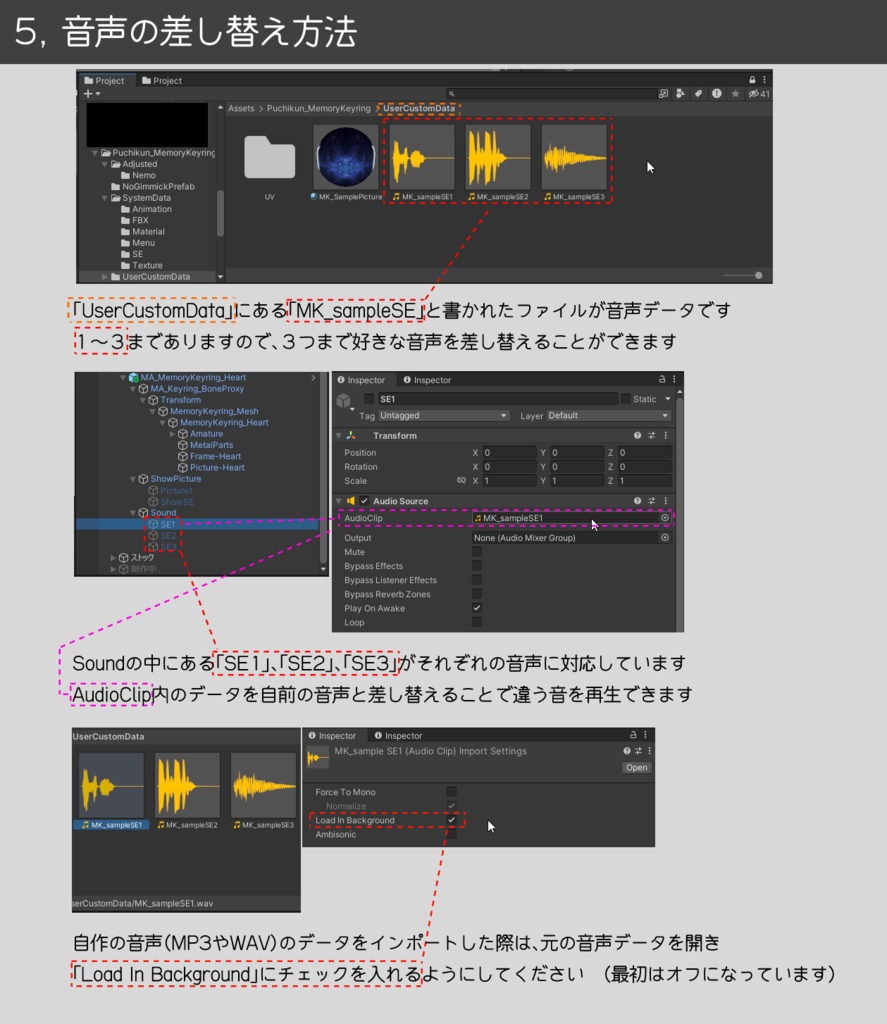Click the AudioClip object picker circle icon

click(664, 518)
